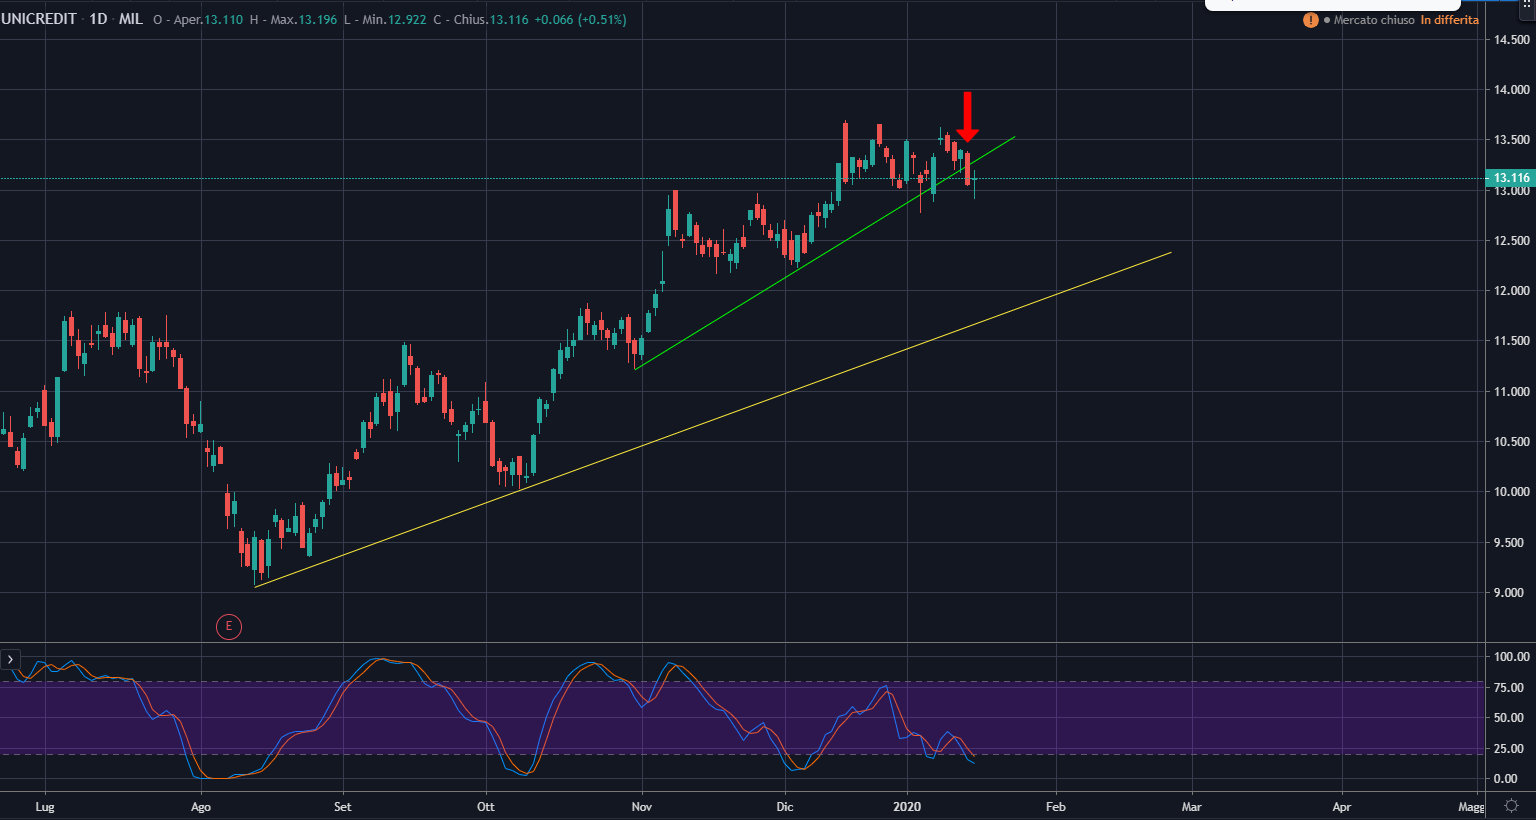The height and width of the screenshot is (820, 1536).
Task: Click the Apr label on time axis
Action: (1342, 807)
